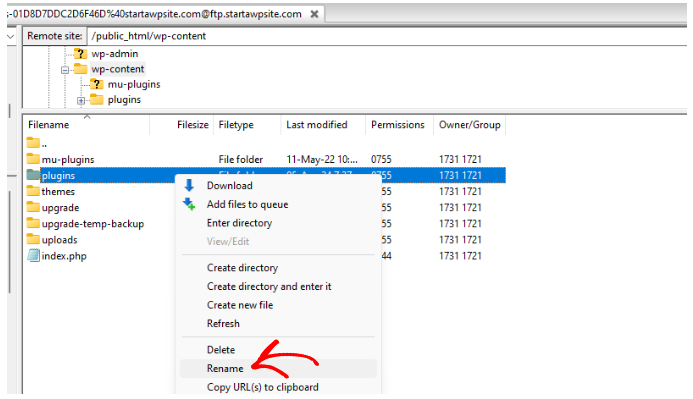Click the Remote site path input field
693x399 pixels.
coord(387,36)
